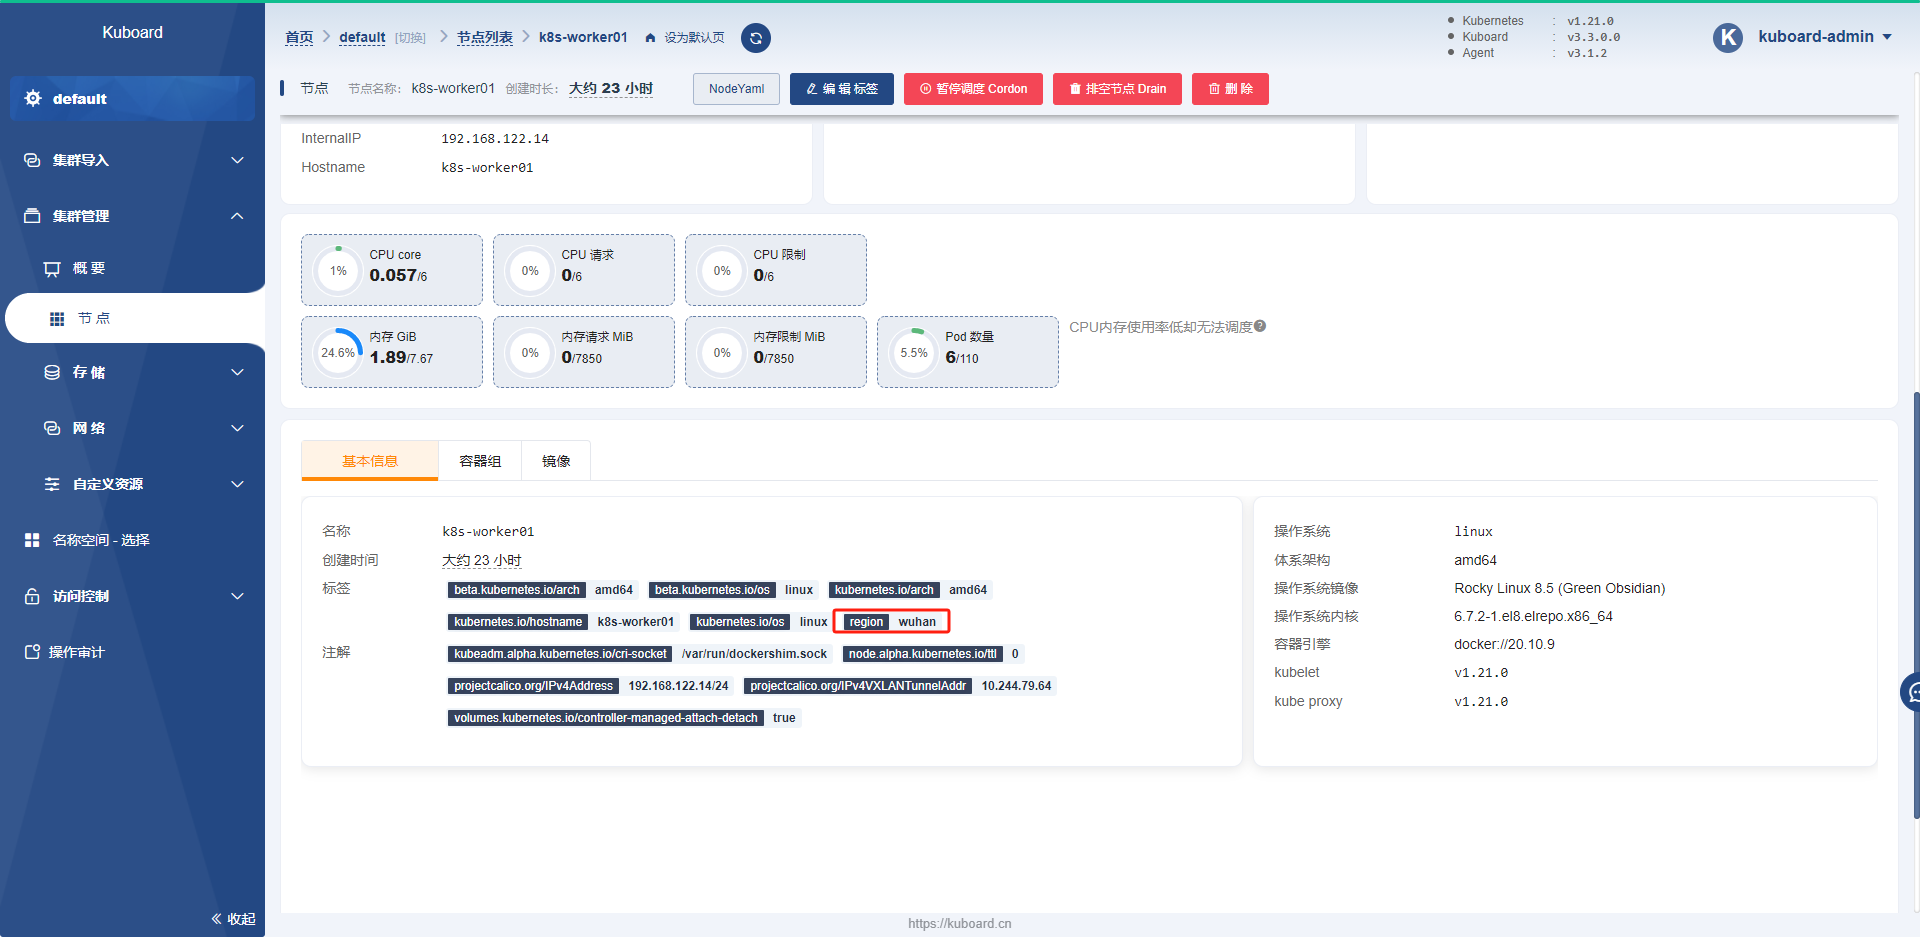Click the Pod 数量 5.5% gauge
The image size is (1920, 937).
(x=914, y=353)
